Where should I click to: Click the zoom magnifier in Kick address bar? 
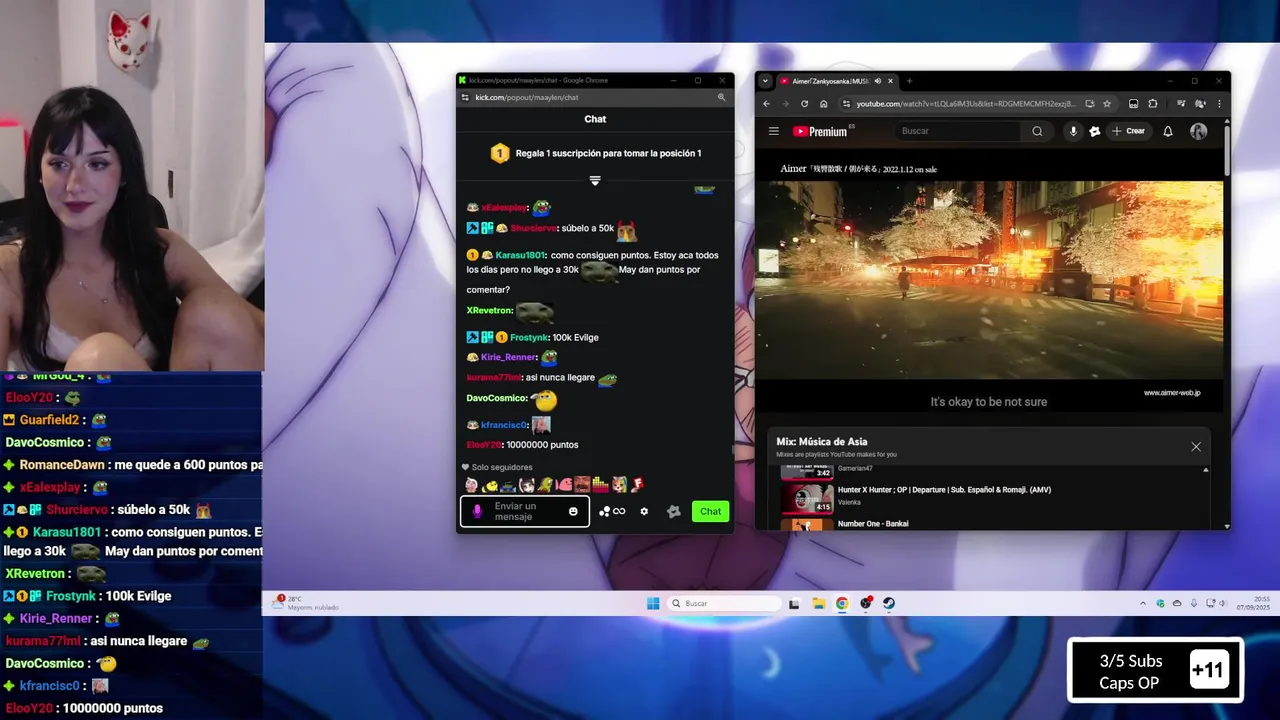tap(721, 97)
